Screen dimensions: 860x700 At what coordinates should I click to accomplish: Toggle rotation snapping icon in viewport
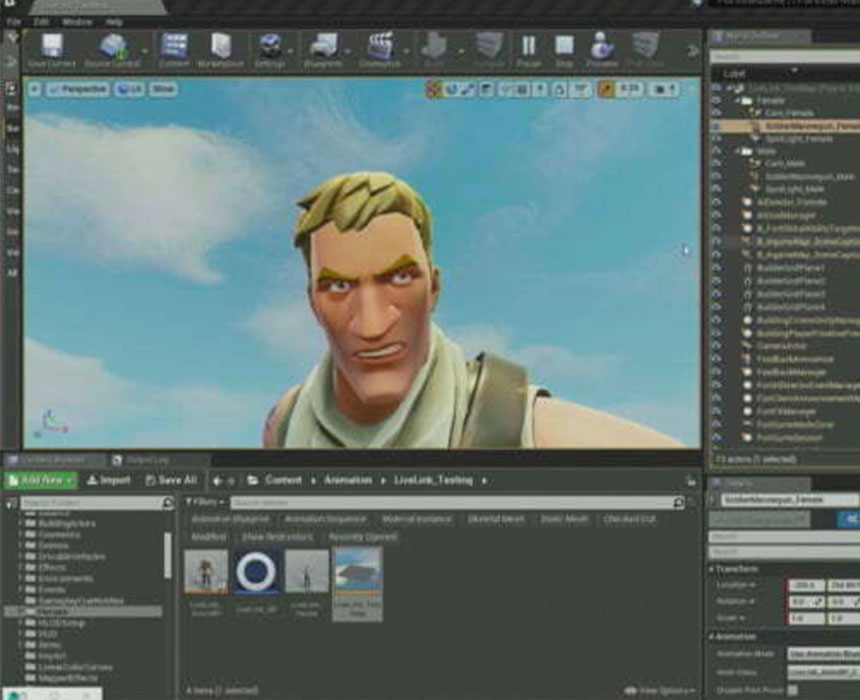(x=561, y=89)
